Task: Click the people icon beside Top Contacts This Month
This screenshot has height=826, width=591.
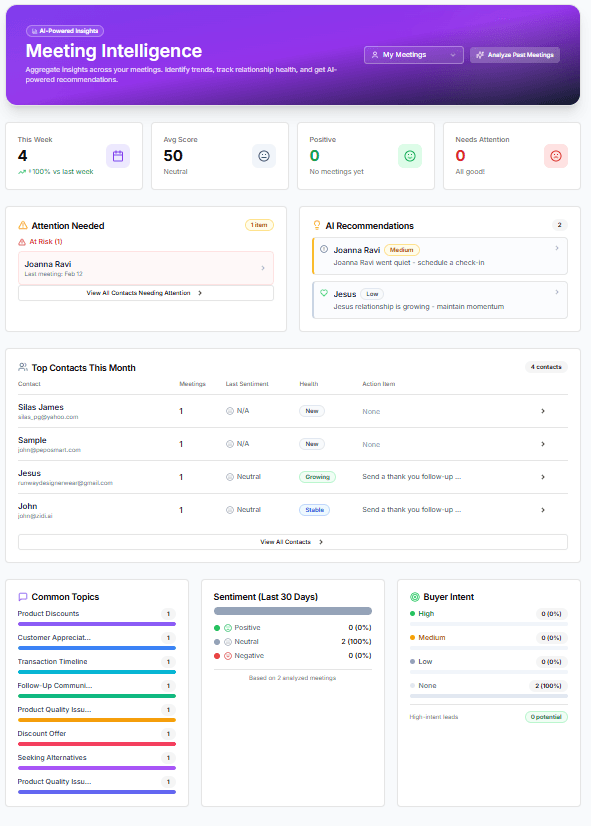Action: click(23, 367)
